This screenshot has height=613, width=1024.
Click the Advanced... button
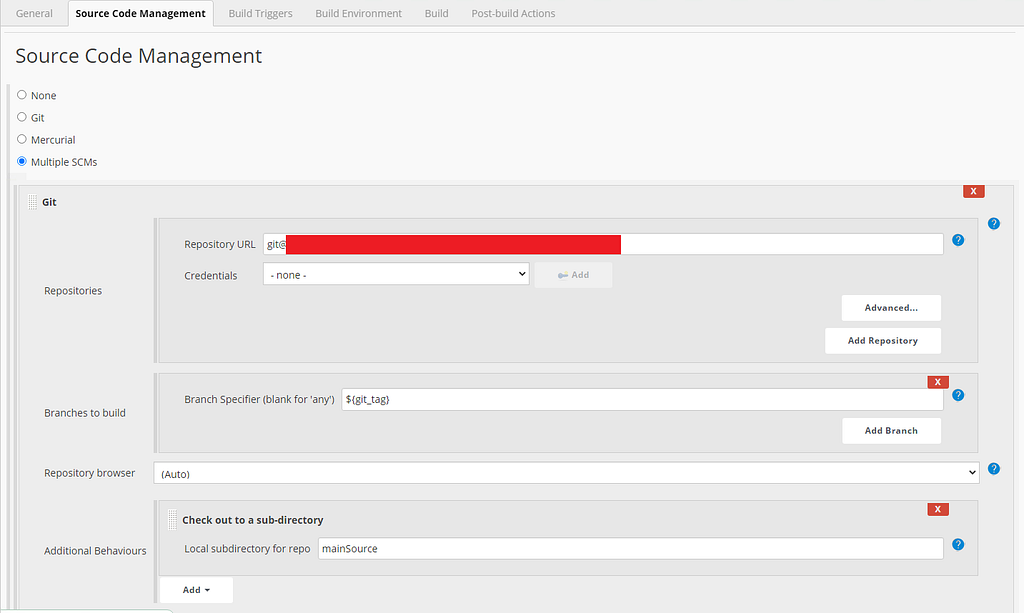point(891,307)
